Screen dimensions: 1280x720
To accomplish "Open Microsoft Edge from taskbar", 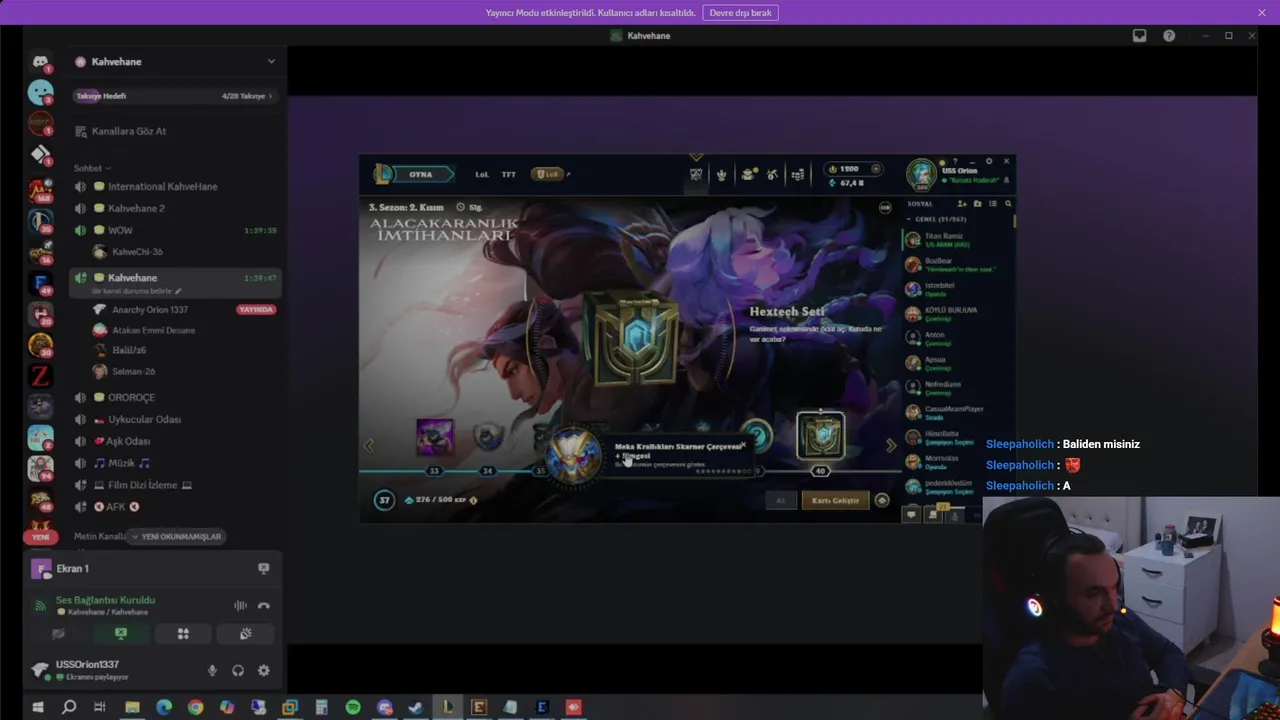I will coord(164,707).
